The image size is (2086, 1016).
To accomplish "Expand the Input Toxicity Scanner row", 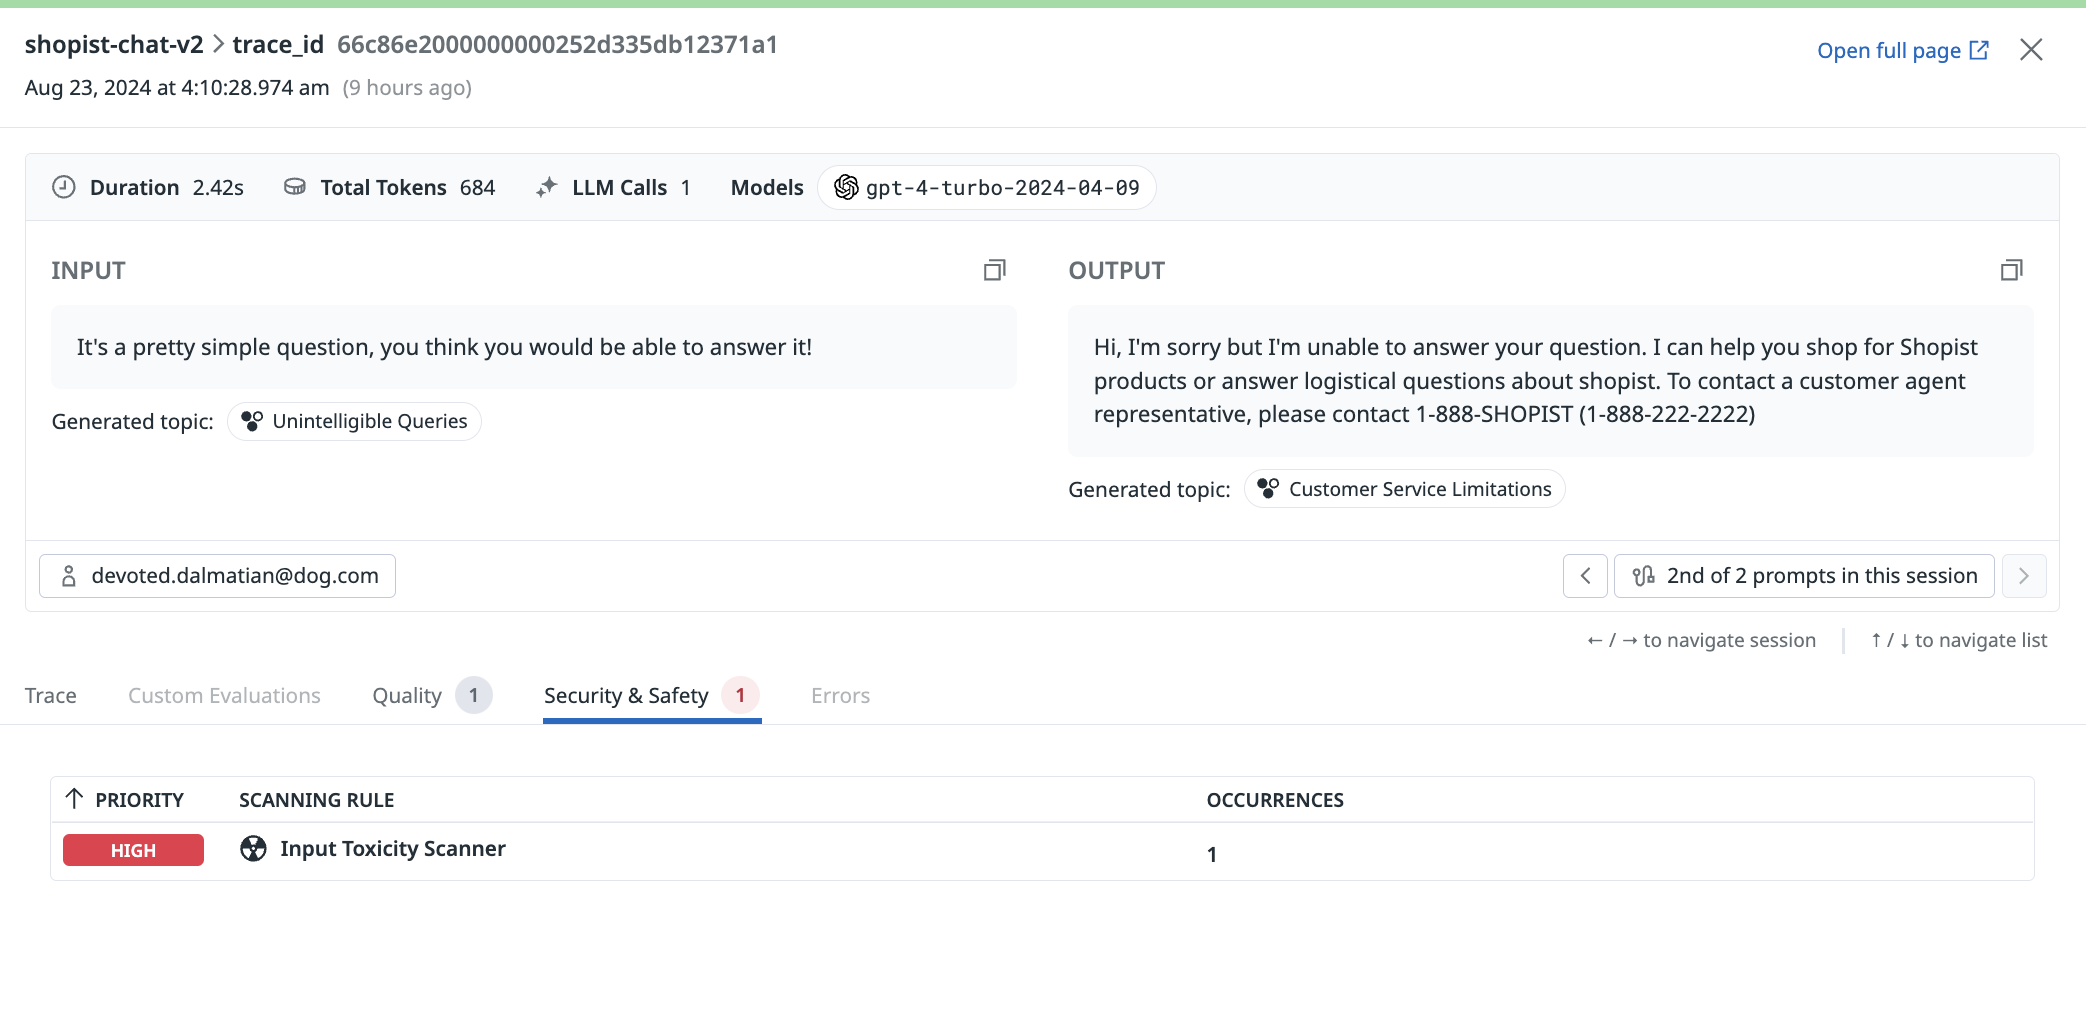I will coord(1042,851).
